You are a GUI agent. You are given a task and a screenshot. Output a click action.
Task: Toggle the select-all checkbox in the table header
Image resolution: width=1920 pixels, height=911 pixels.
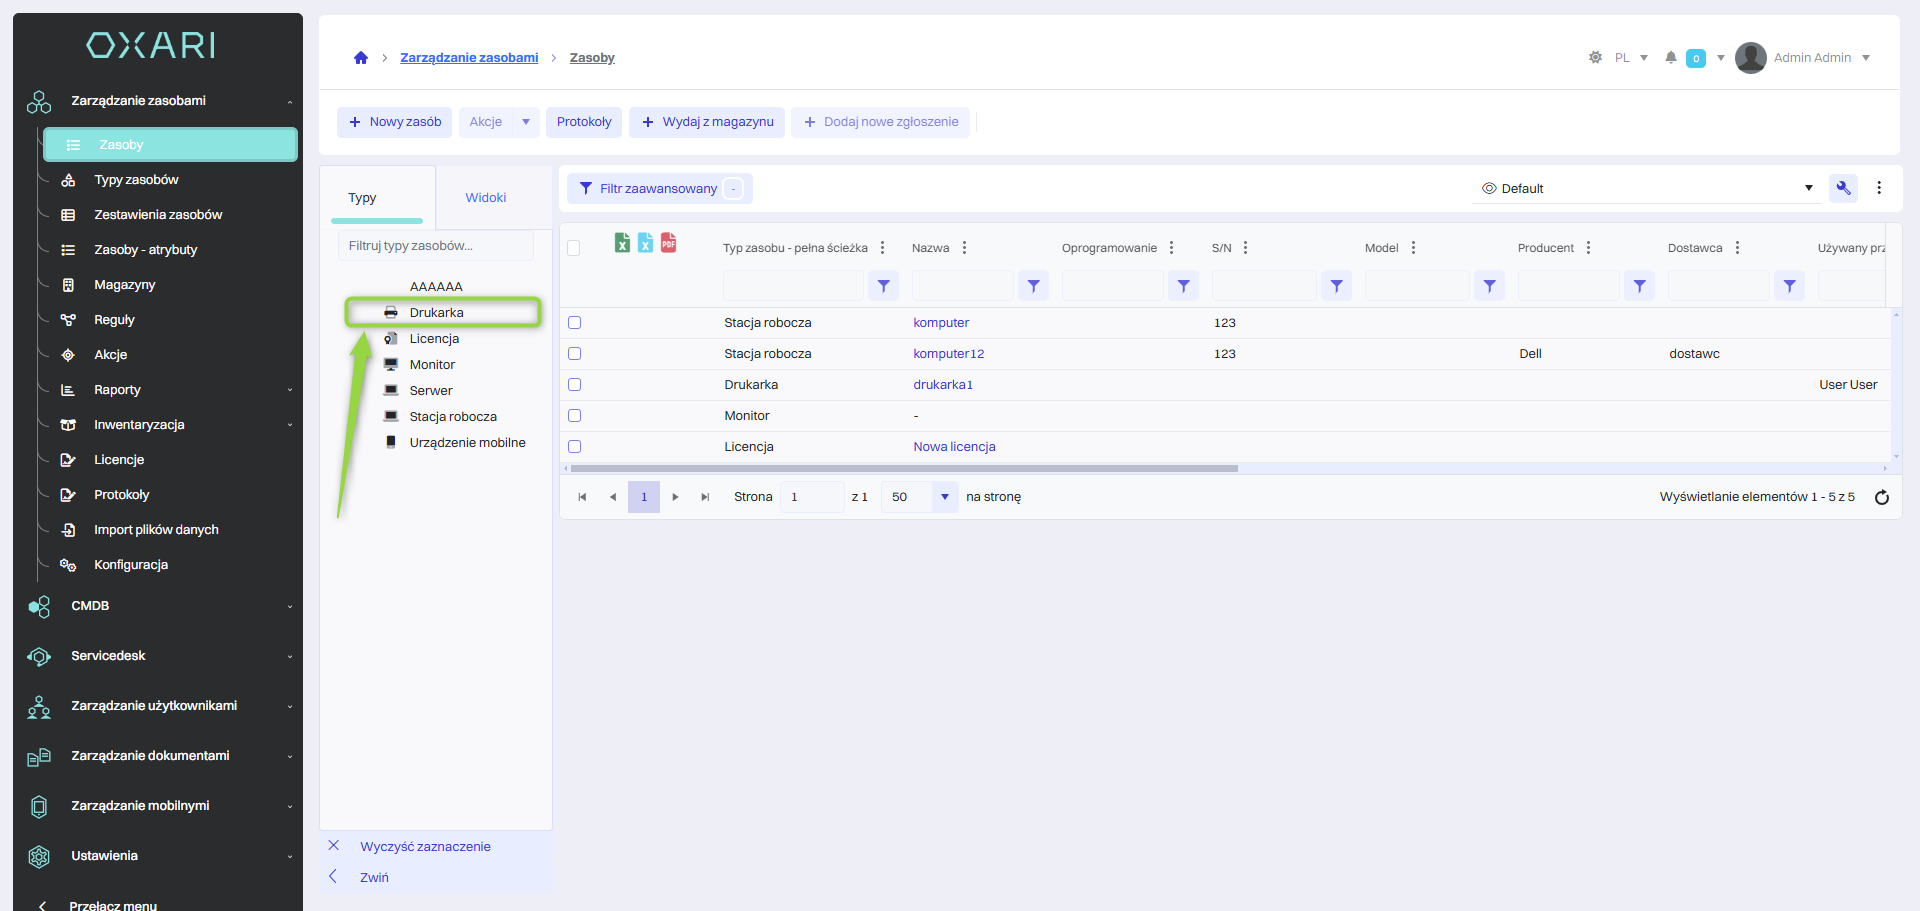[x=574, y=248]
